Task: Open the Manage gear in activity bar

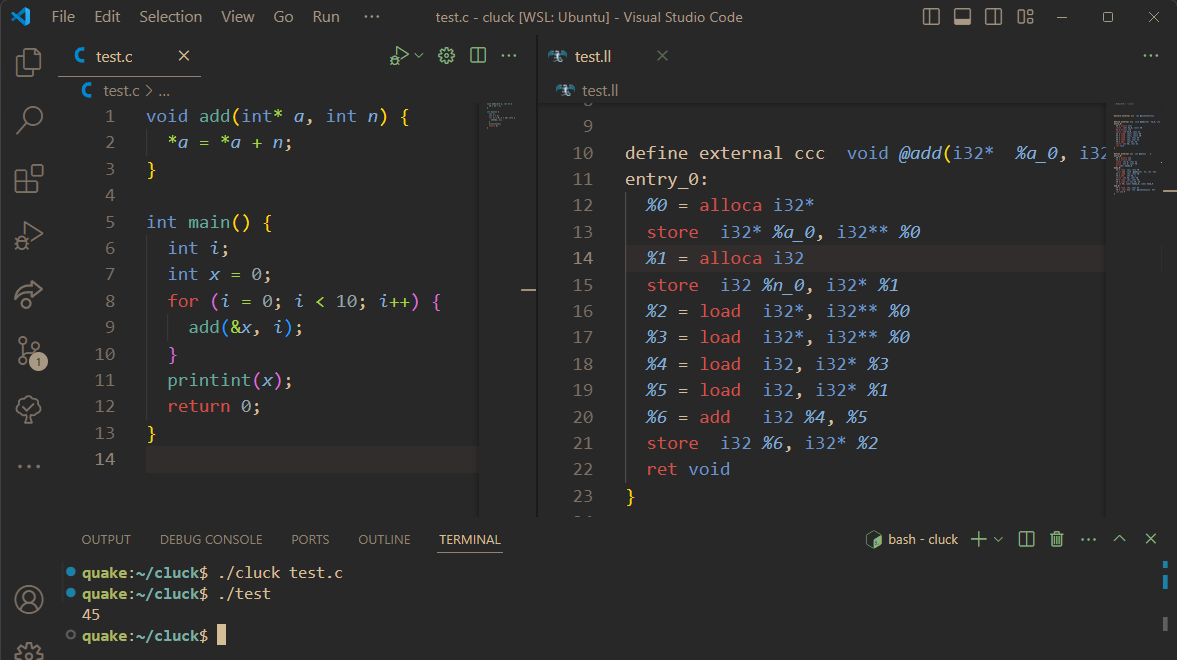Action: [29, 650]
